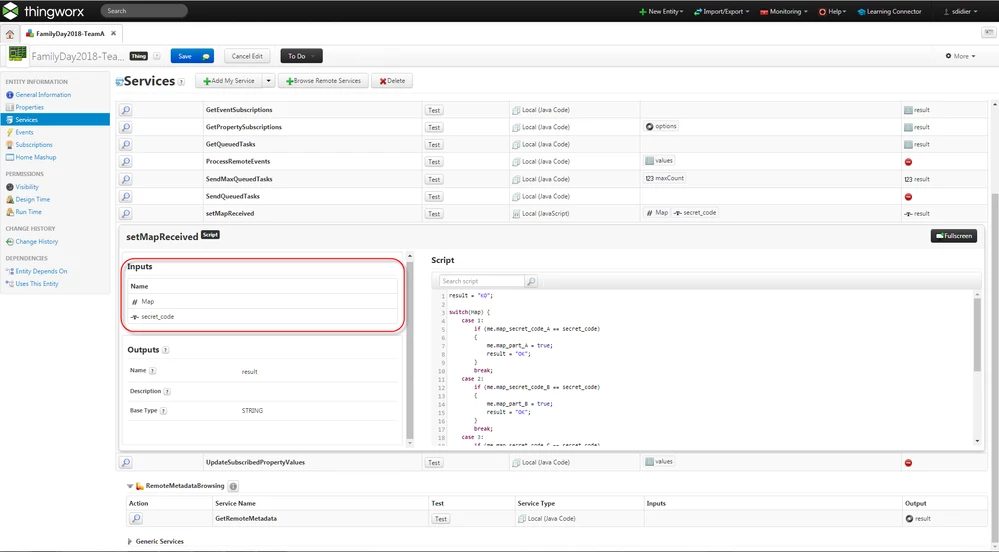
Task: Click help icon beside Base Type label
Action: (163, 411)
